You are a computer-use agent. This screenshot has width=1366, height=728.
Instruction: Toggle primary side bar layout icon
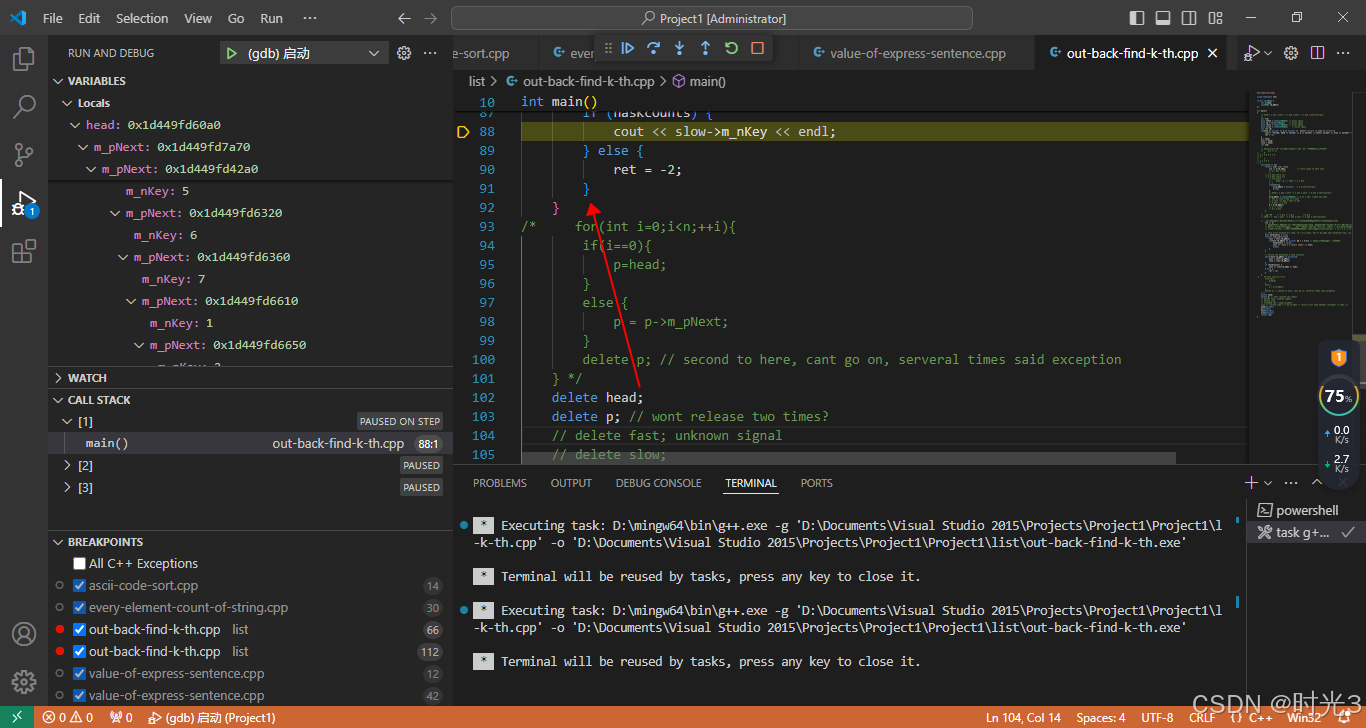tap(1137, 18)
